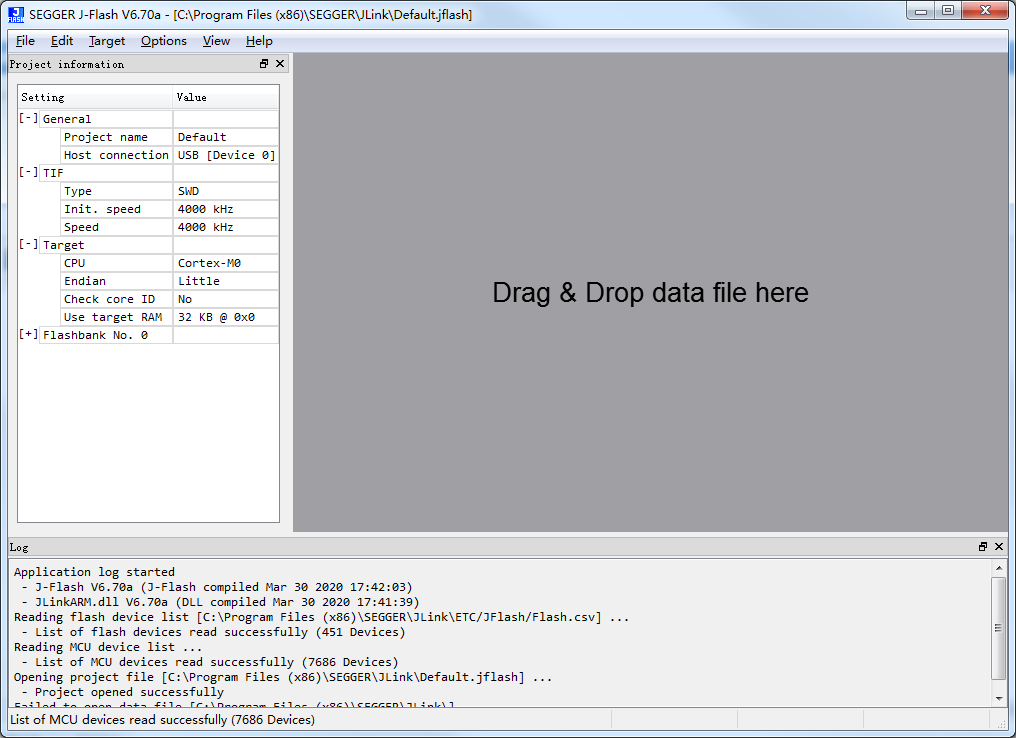The image size is (1016, 738).
Task: Select the Endian row
Action: pos(170,281)
